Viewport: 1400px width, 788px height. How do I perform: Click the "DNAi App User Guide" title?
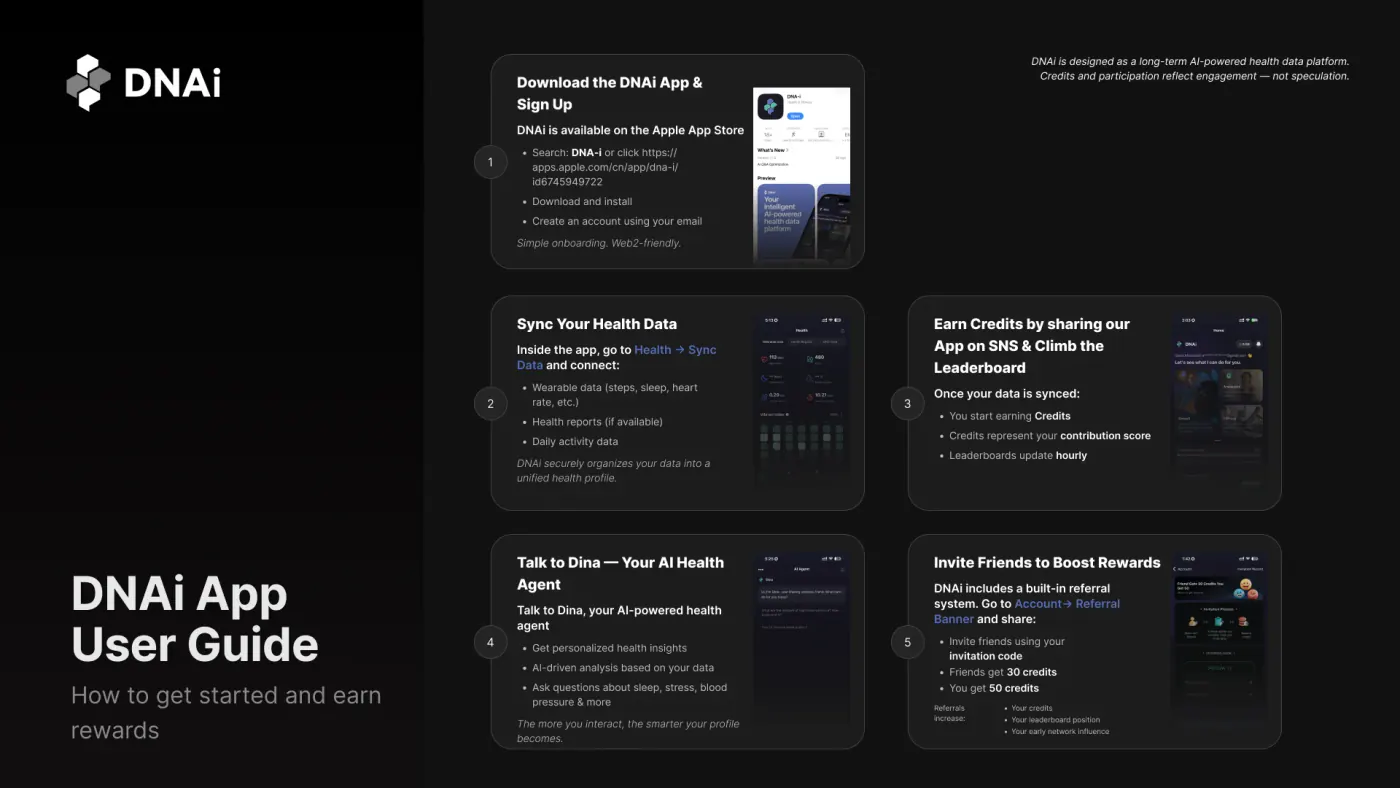195,620
